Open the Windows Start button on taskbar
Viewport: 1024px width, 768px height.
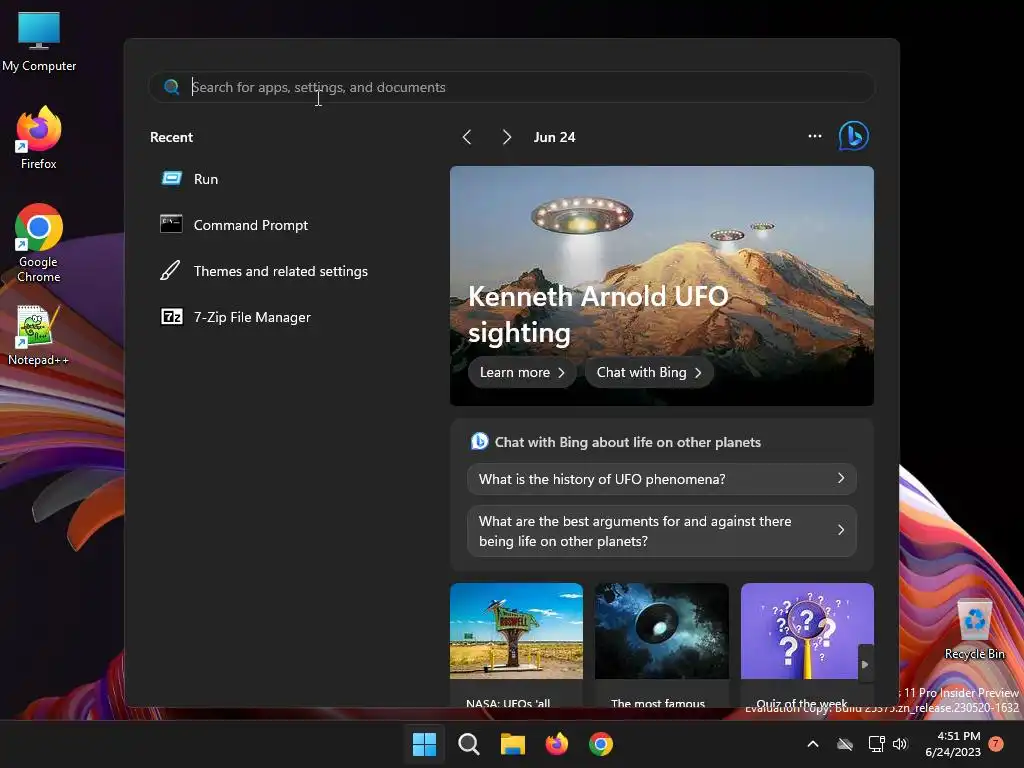(x=424, y=744)
